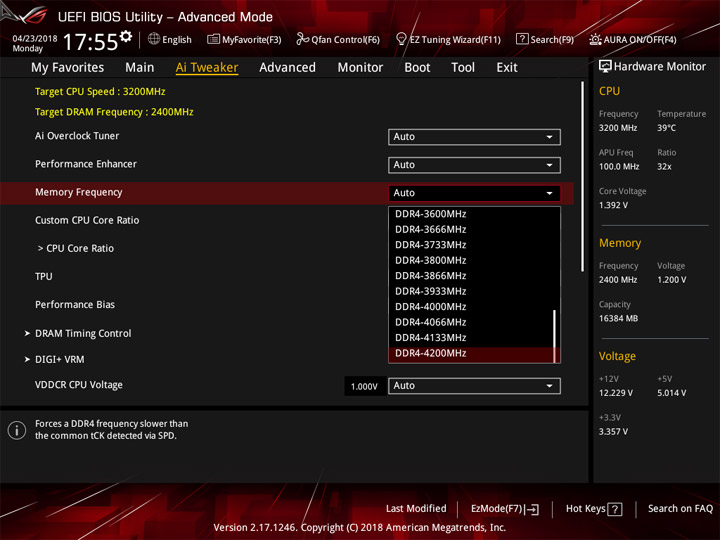Launch EZ Tuning Wizard bulb icon
Viewport: 720px width, 540px height.
coord(401,39)
